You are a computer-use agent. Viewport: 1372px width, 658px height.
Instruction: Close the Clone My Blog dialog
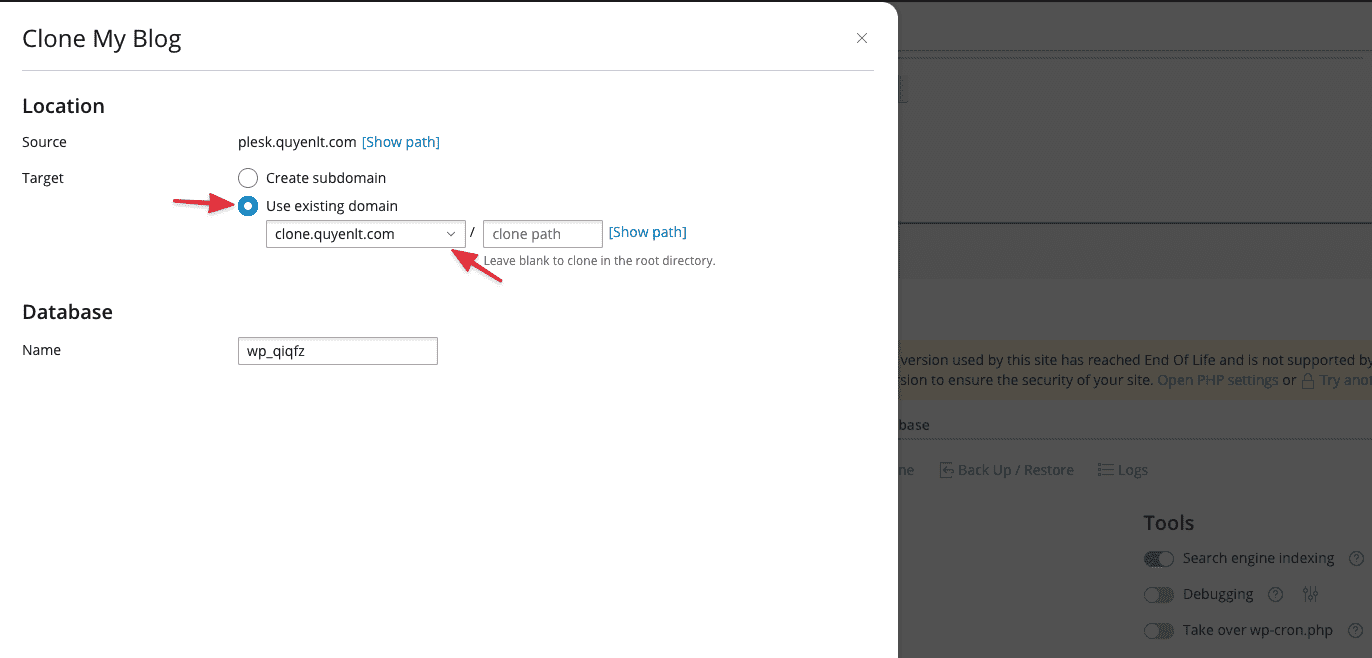861,39
